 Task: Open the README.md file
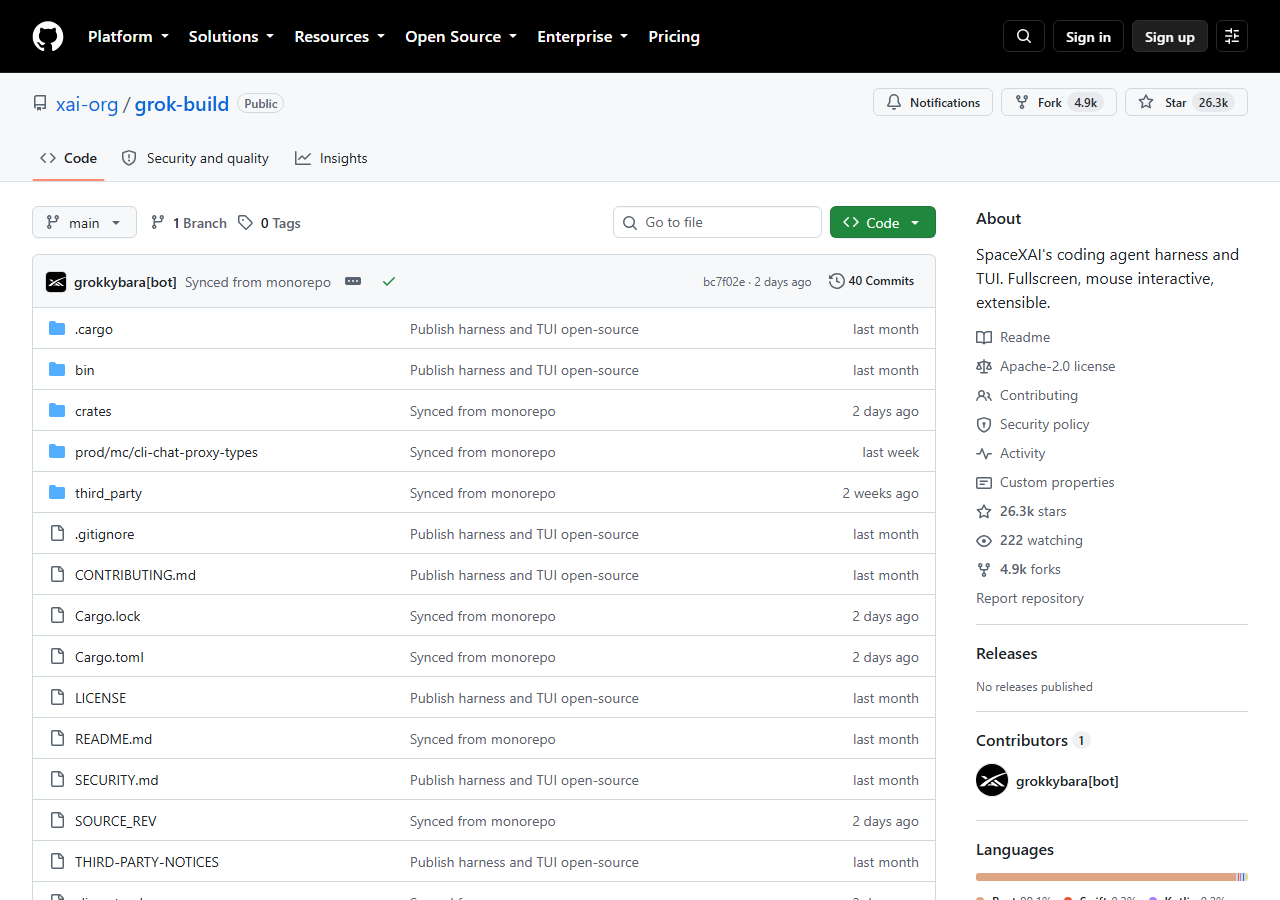click(x=113, y=739)
